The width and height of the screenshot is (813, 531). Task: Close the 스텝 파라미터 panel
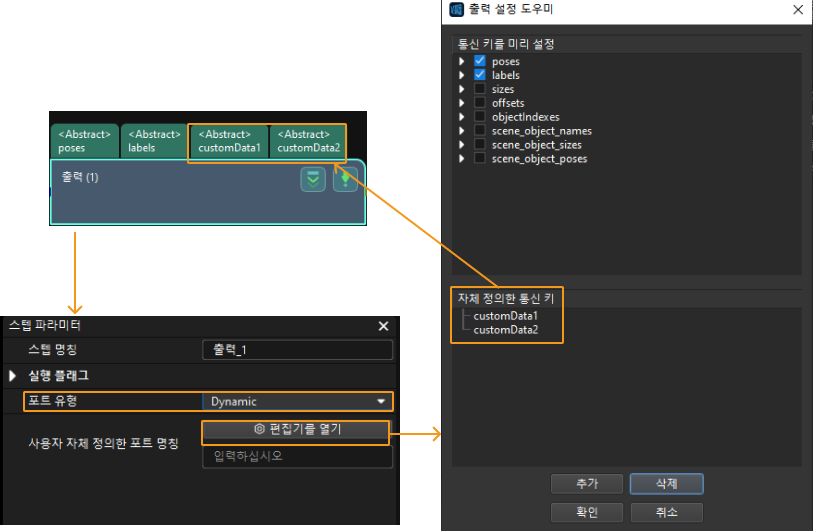(x=383, y=326)
